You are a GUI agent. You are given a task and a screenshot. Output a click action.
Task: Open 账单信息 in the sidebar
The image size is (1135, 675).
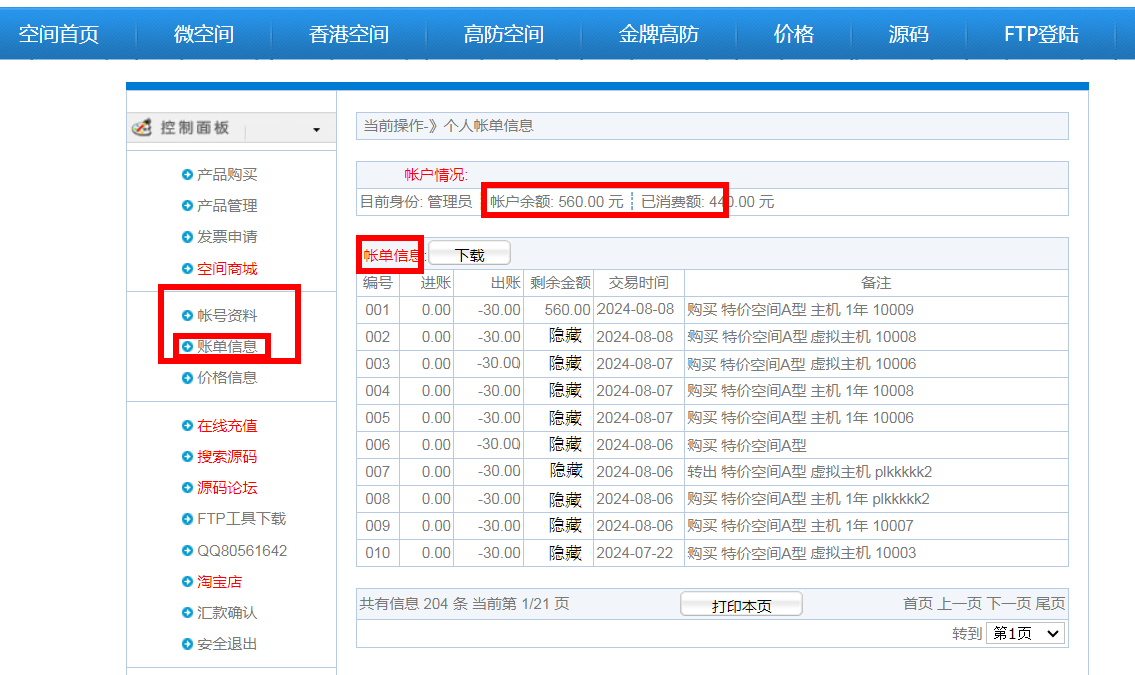point(227,347)
